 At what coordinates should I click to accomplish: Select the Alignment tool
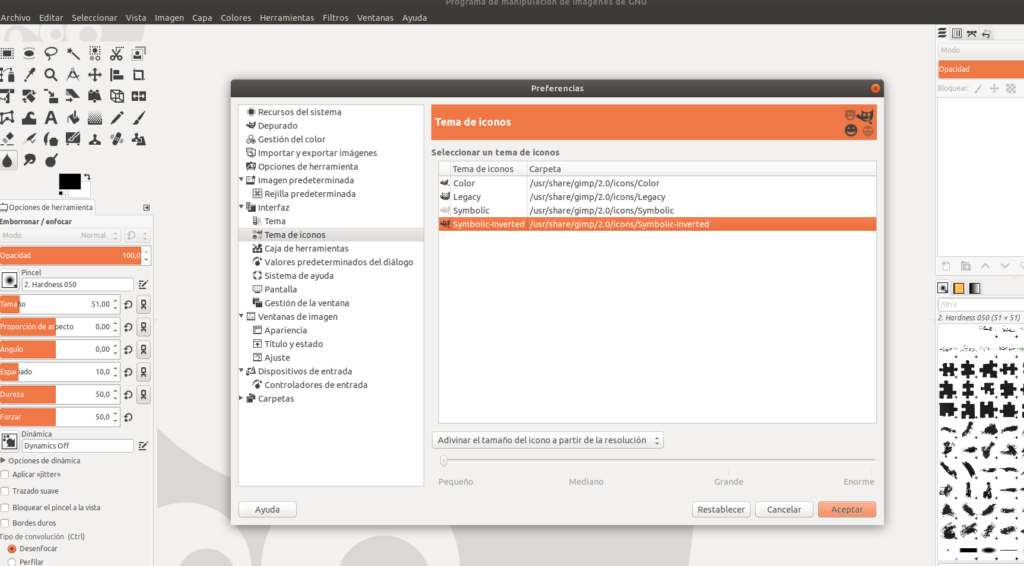tap(116, 75)
